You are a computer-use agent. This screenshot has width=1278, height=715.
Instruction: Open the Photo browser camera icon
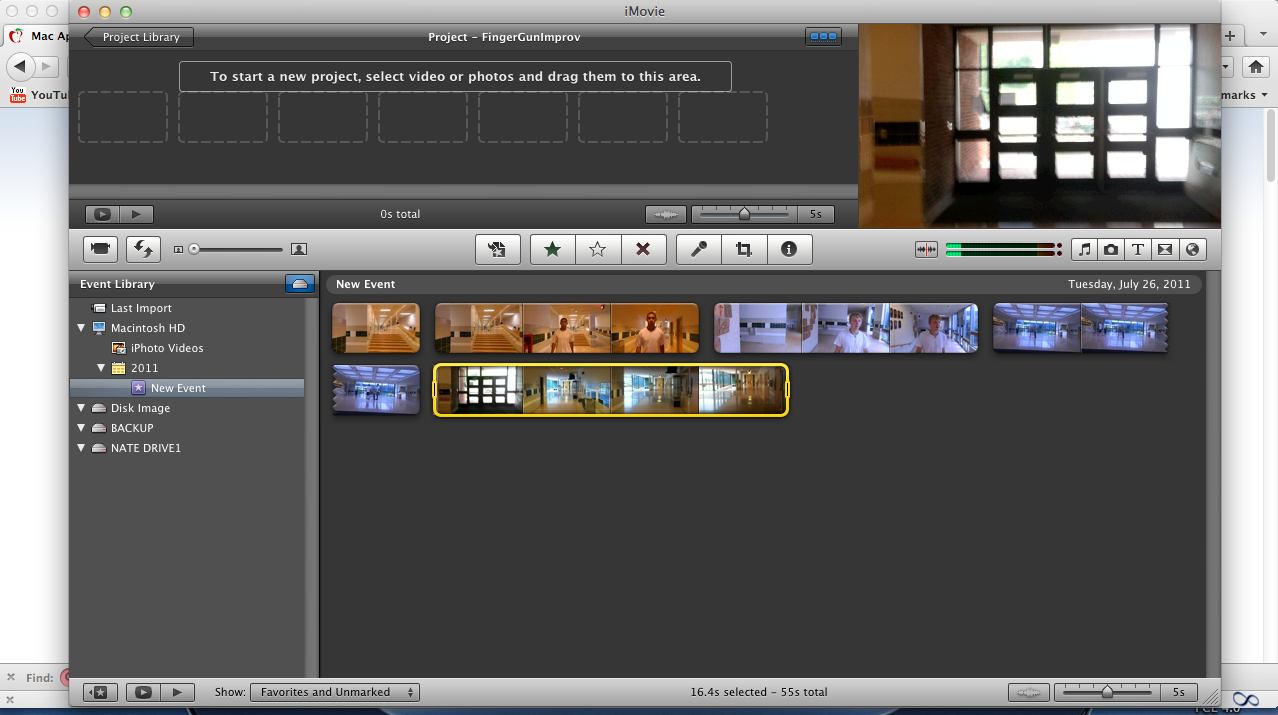1111,249
